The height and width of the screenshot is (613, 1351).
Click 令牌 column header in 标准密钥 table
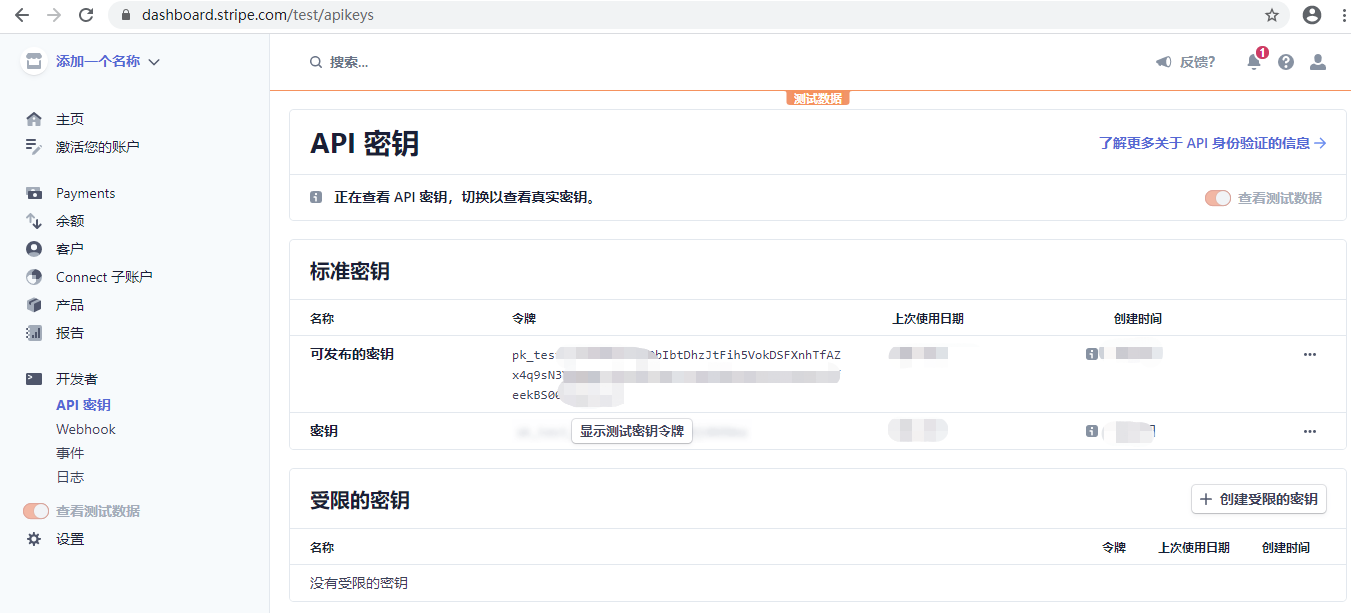(x=524, y=319)
